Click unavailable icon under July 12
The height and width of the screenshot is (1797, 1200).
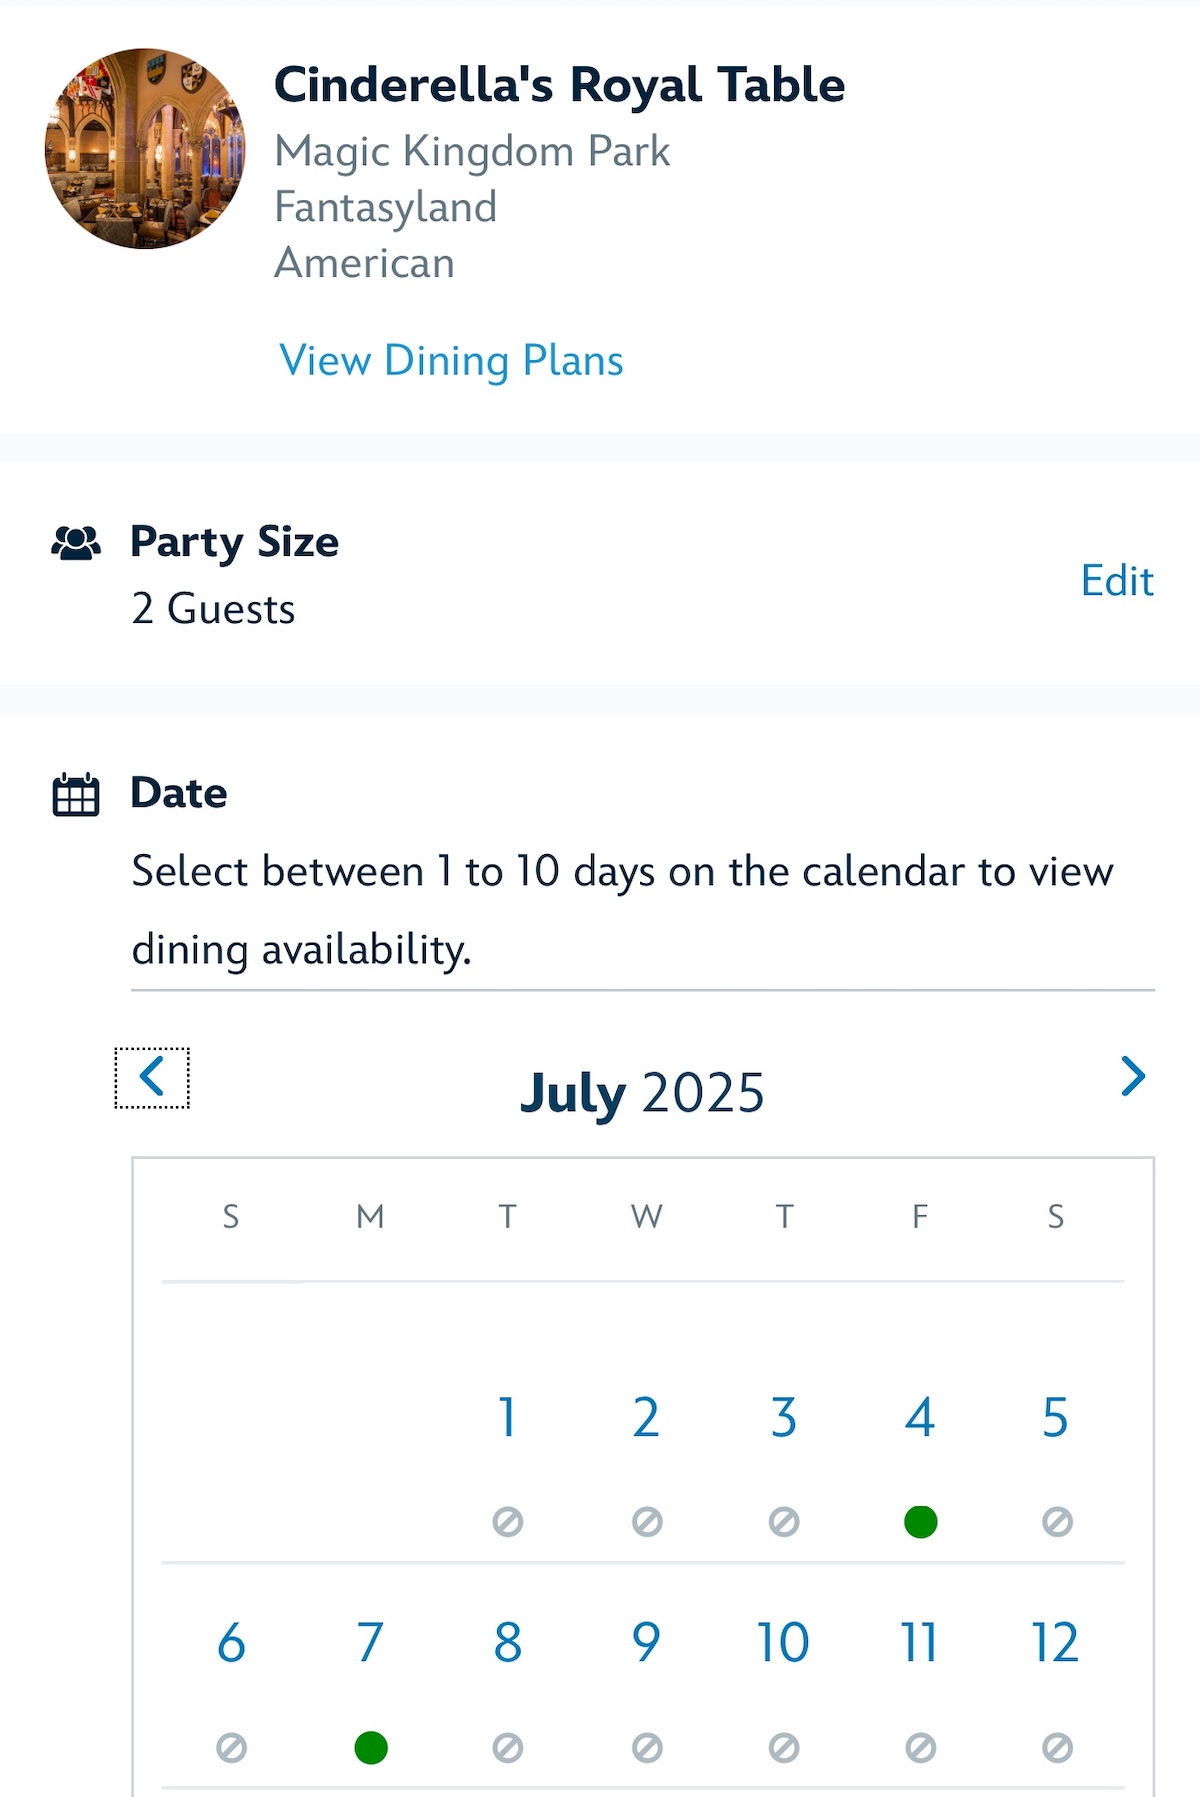click(x=1057, y=1748)
